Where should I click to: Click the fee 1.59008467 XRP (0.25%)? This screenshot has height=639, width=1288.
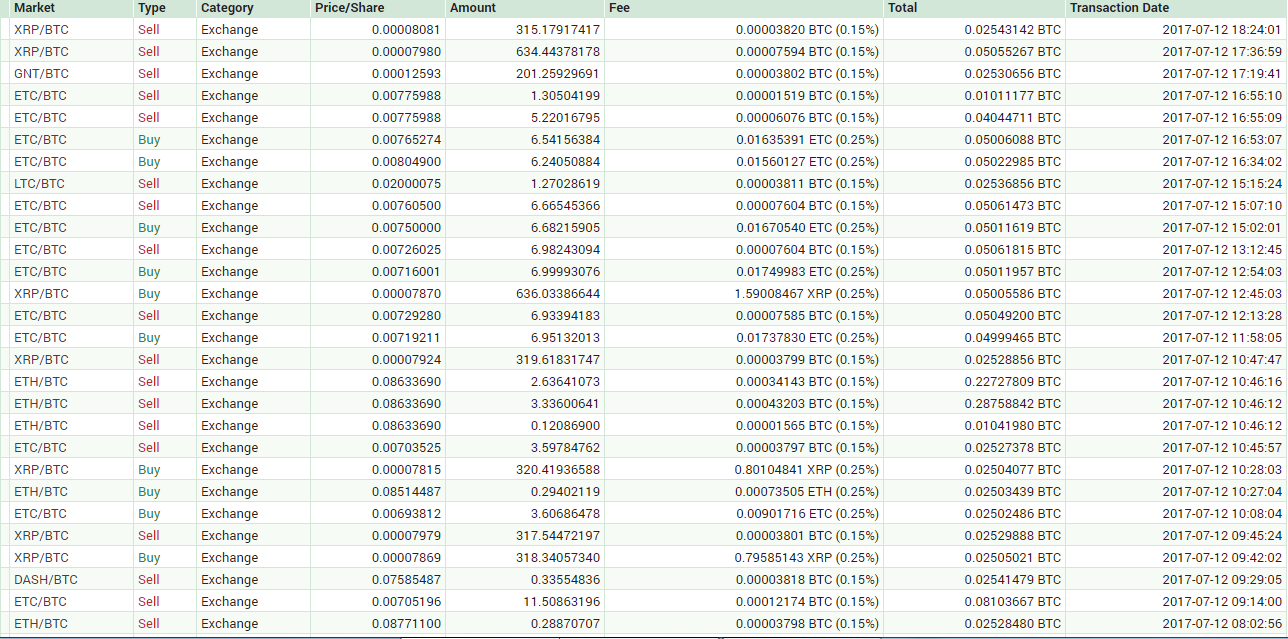coord(807,294)
